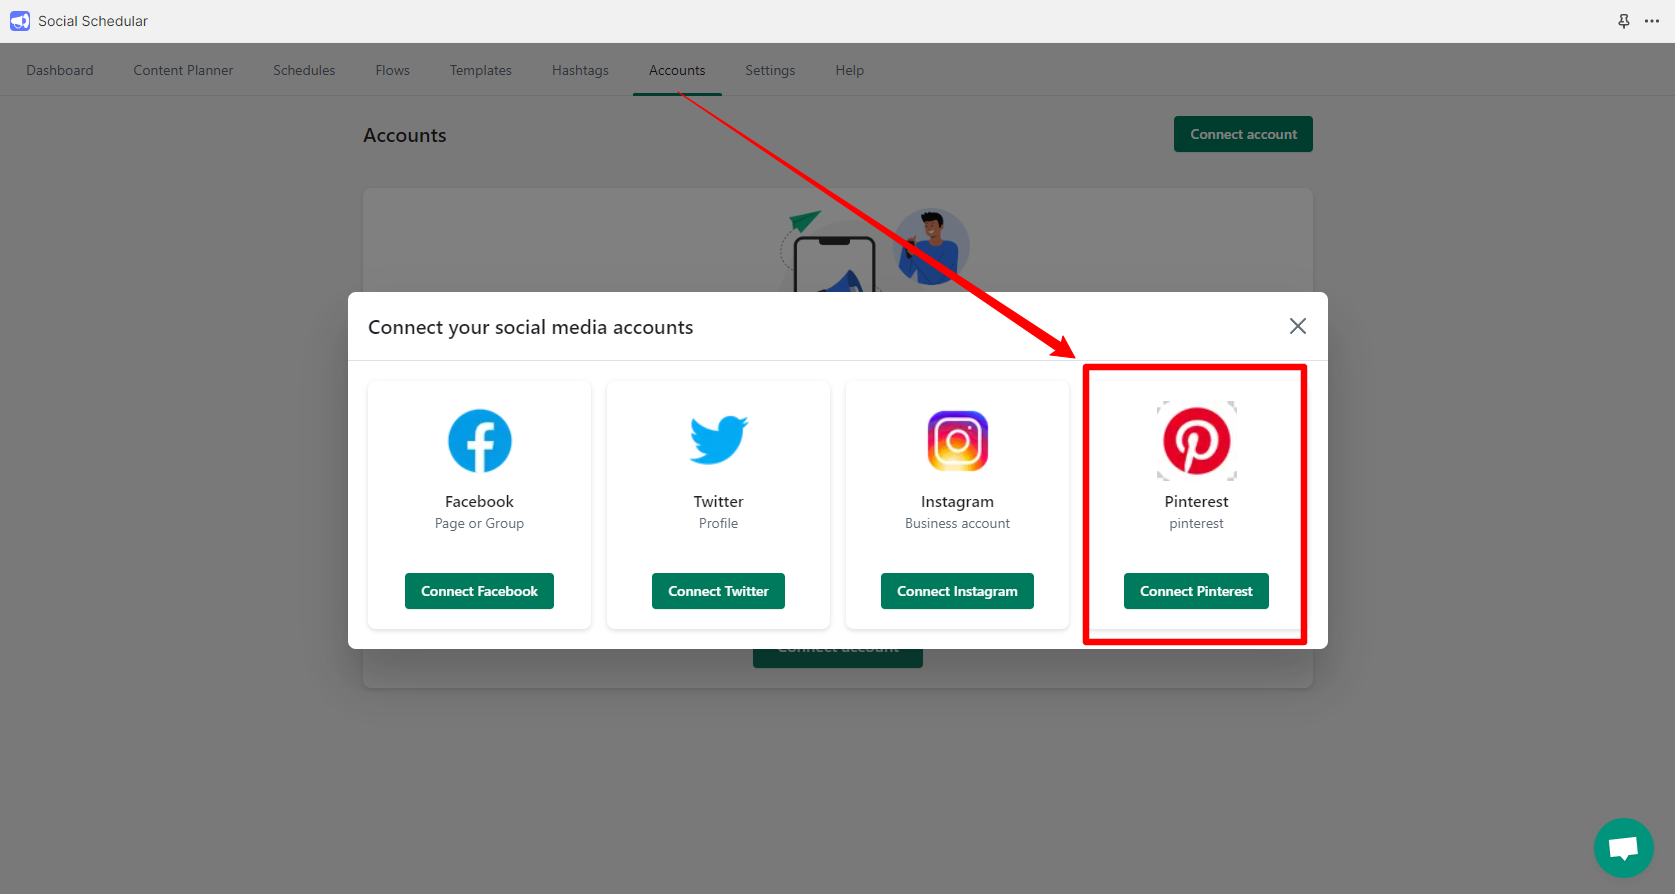Click the Facebook logo icon
Image resolution: width=1675 pixels, height=894 pixels.
[479, 441]
